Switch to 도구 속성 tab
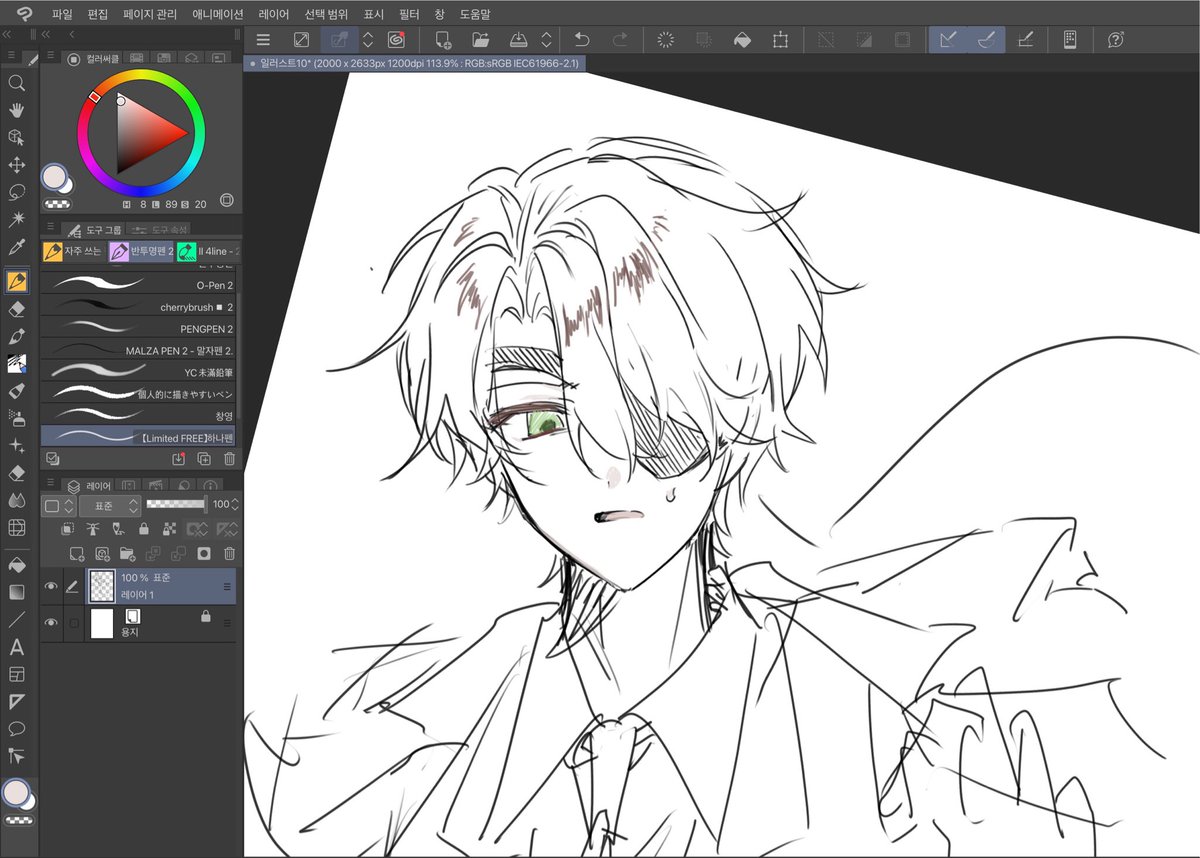The image size is (1200, 858). coord(159,230)
